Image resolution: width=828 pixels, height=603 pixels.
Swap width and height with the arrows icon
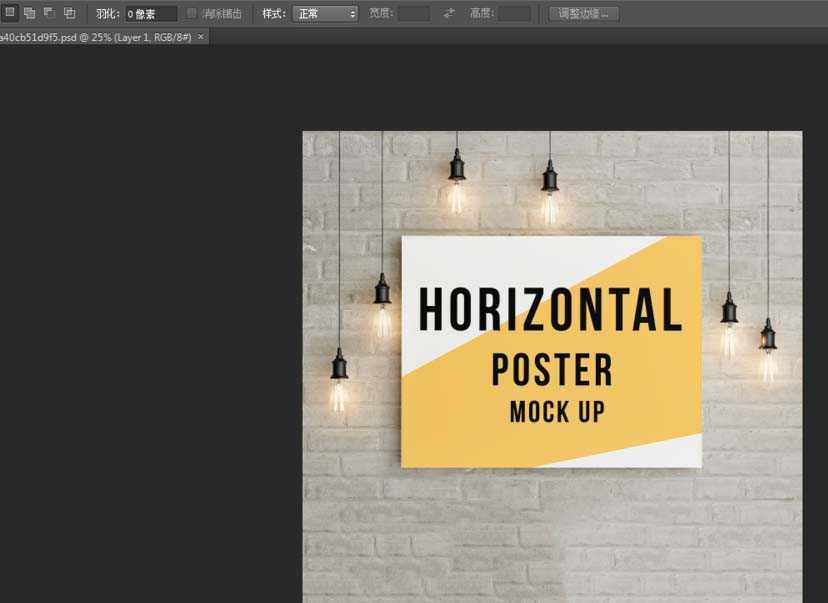point(449,13)
